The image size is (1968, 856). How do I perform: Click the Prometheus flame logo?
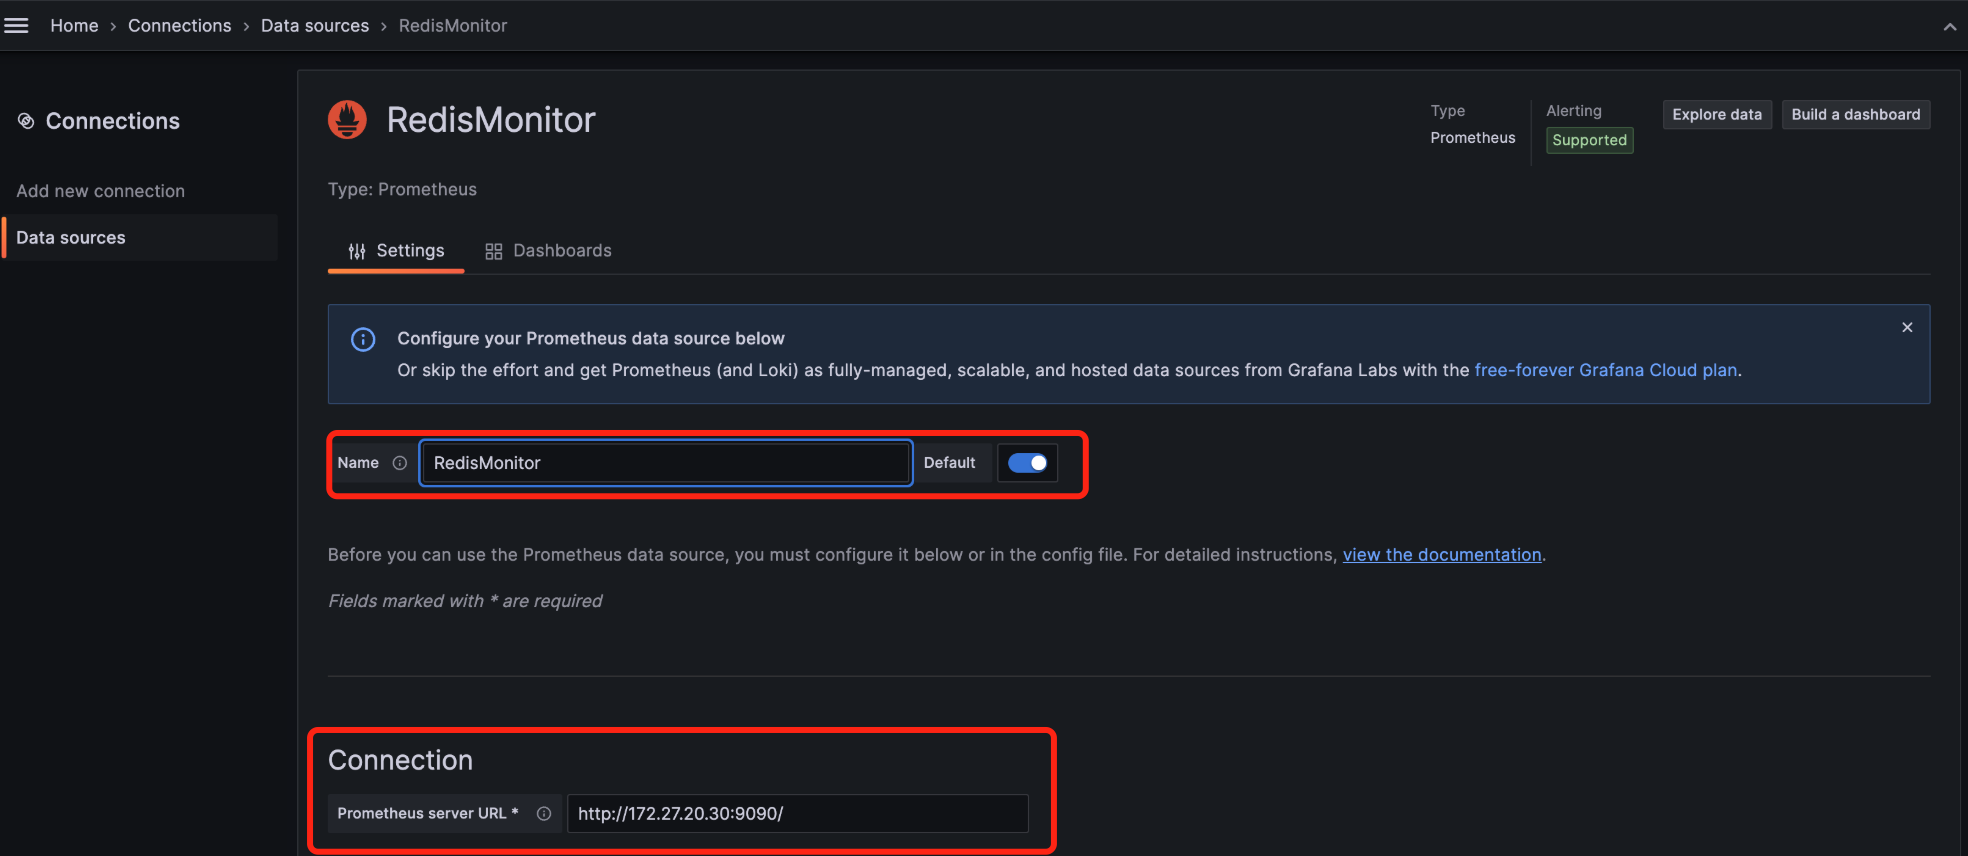click(347, 120)
